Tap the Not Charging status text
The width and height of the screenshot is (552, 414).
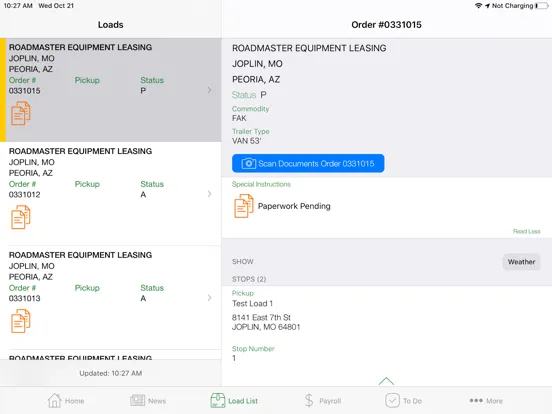pos(512,6)
